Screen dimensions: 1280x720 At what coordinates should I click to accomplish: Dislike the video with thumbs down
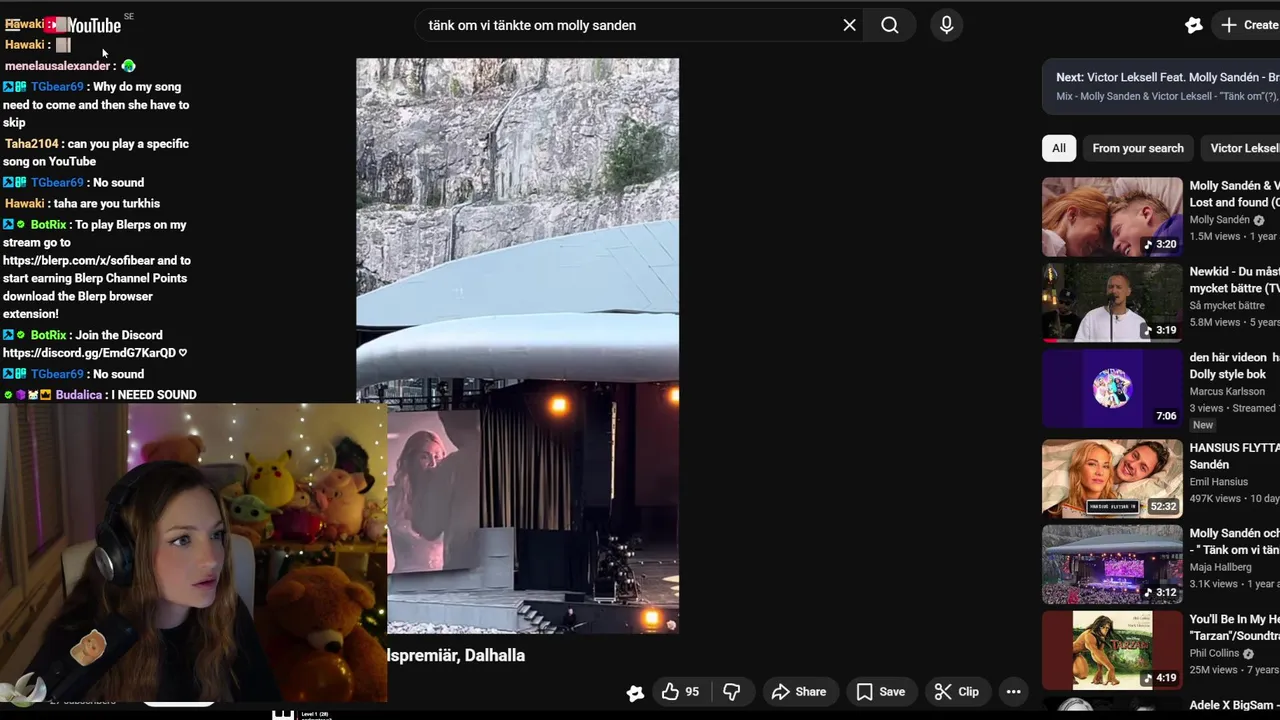tap(732, 692)
